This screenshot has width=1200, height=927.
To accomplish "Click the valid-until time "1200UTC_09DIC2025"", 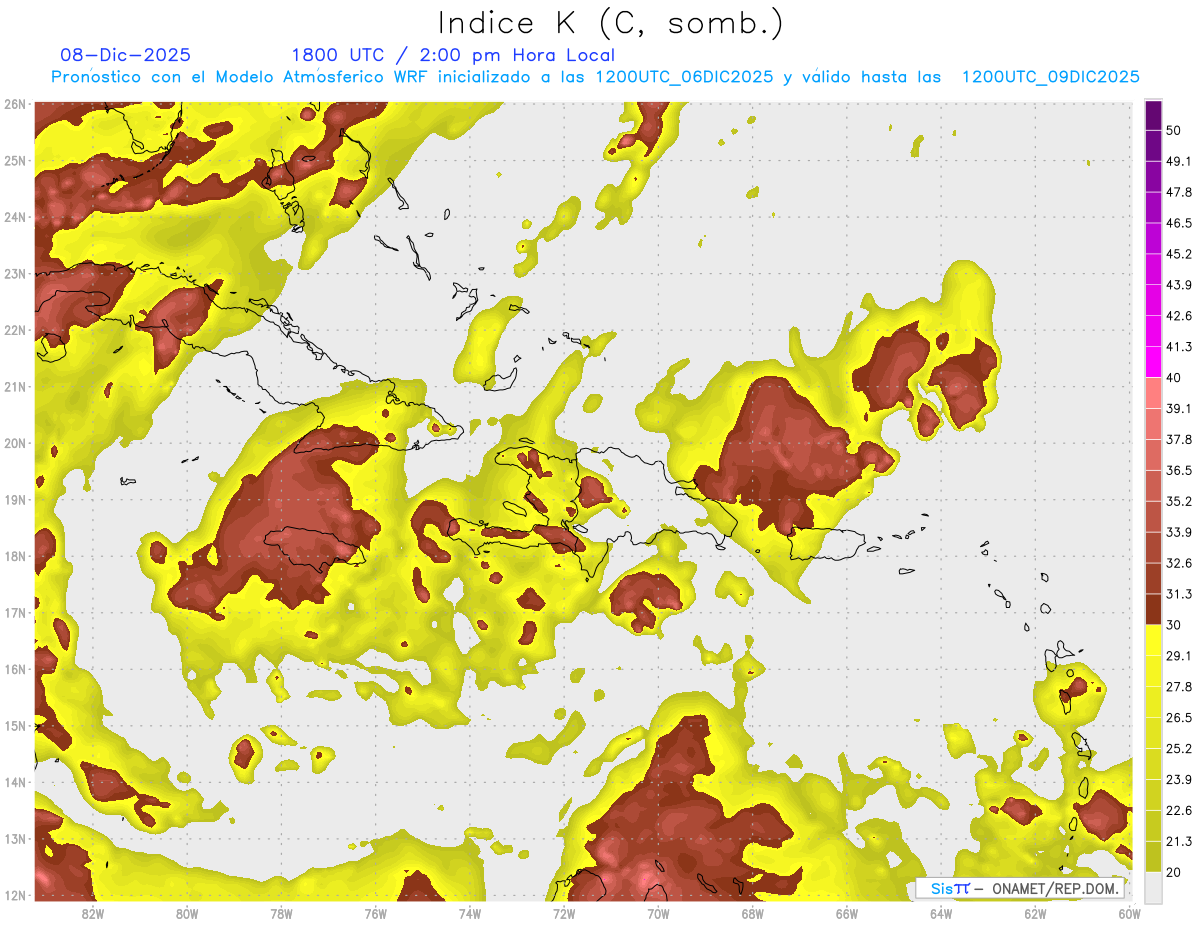I will pos(1050,77).
